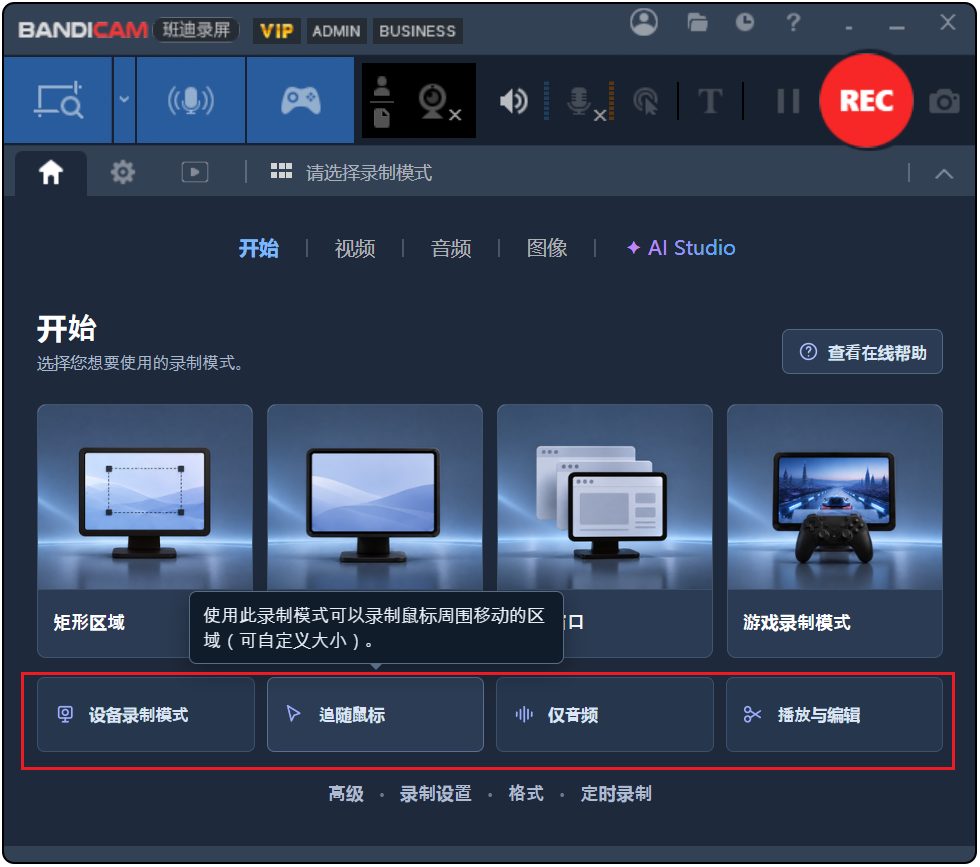Open the 高级 link
The width and height of the screenshot is (980, 867).
tap(346, 794)
